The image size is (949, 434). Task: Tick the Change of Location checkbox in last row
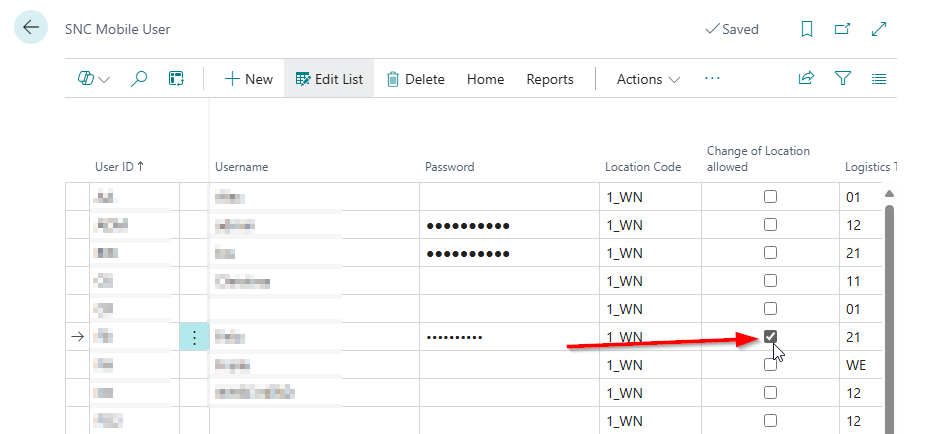click(x=770, y=421)
